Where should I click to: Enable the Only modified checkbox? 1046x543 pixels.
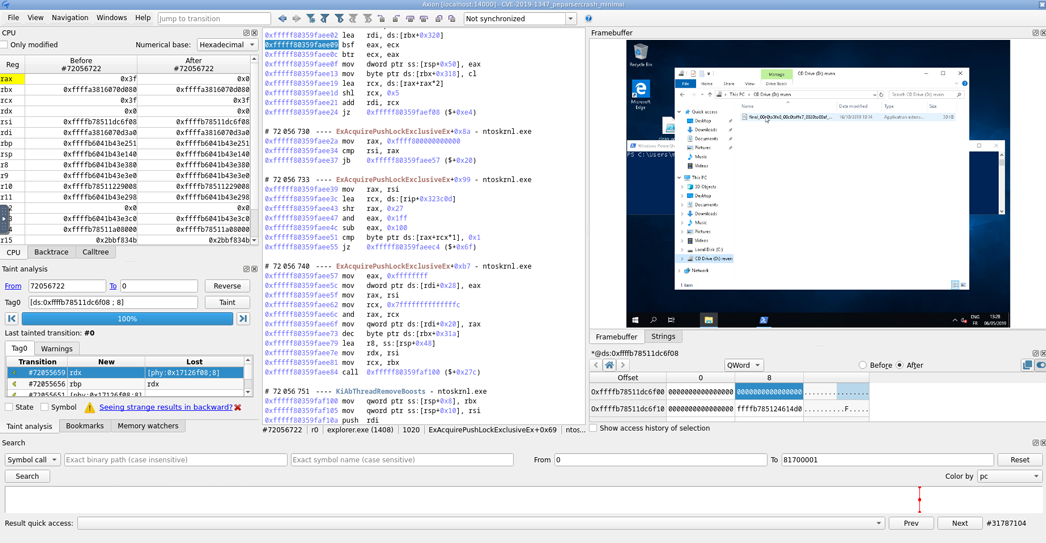[x=5, y=45]
